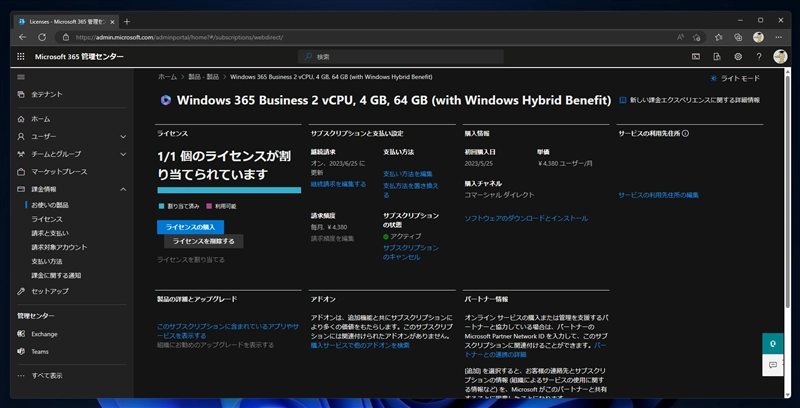This screenshot has height=408, width=800.
Task: Click the ライセンスの購入 button
Action: [190, 227]
